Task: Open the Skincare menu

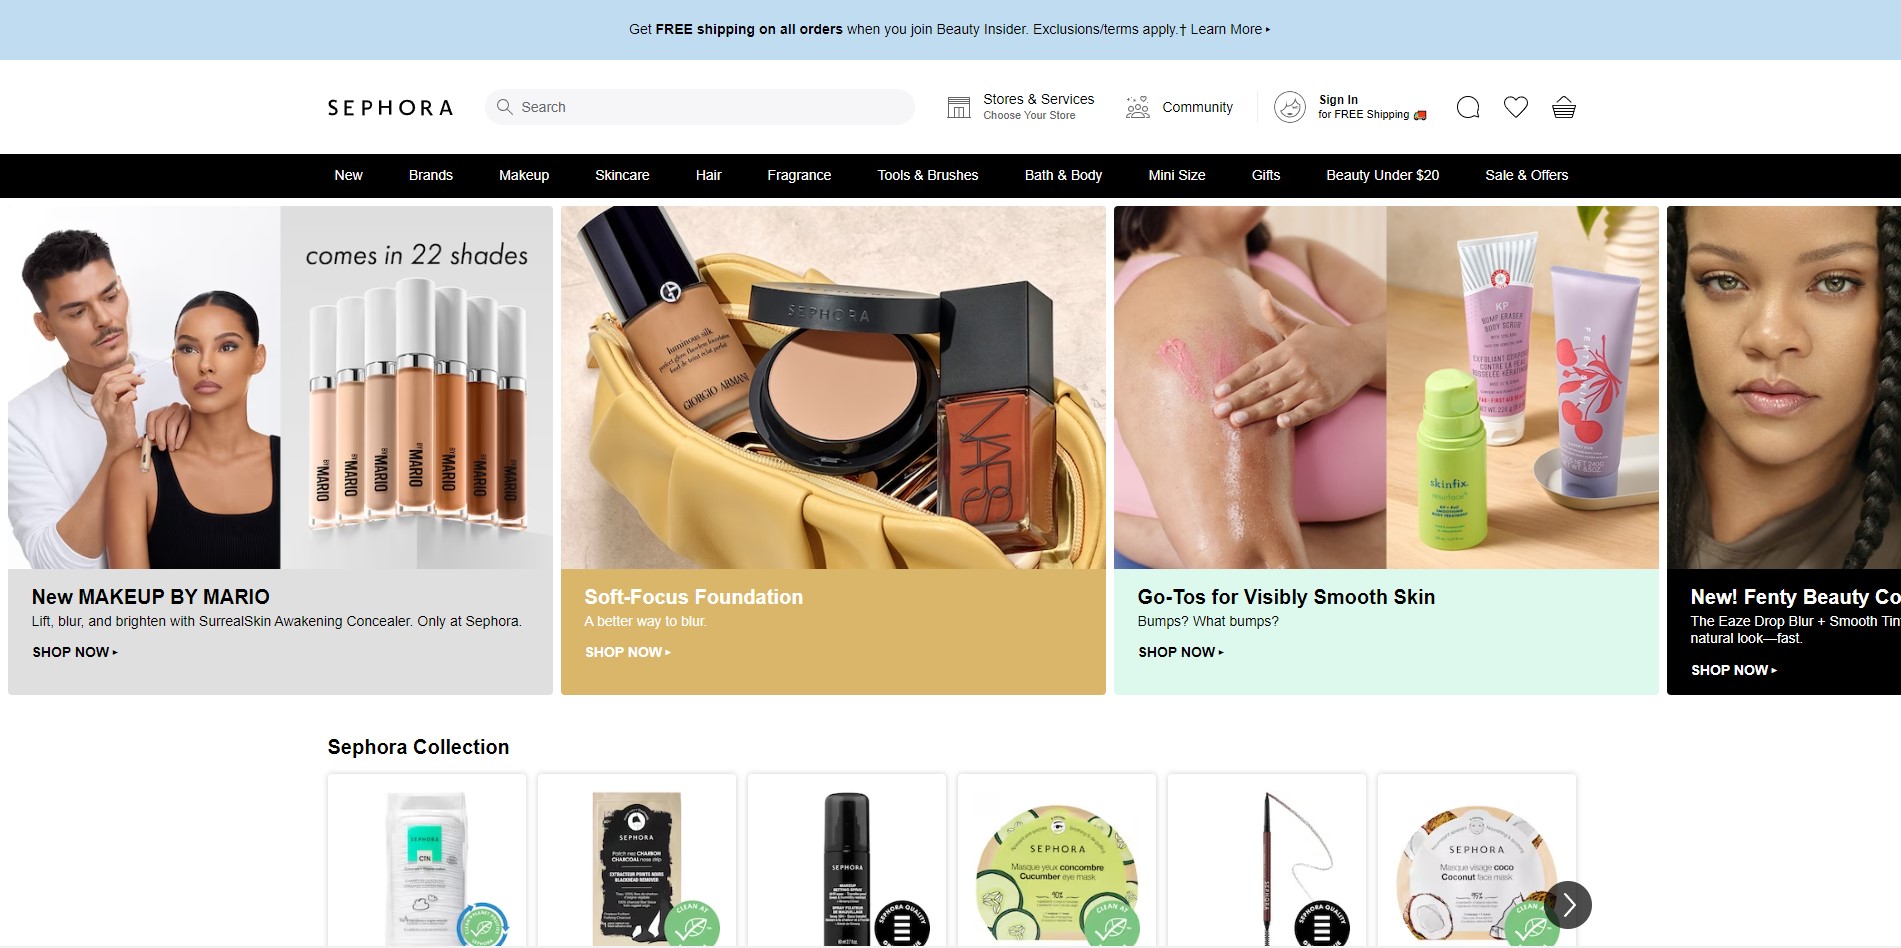Action: pyautogui.click(x=622, y=175)
